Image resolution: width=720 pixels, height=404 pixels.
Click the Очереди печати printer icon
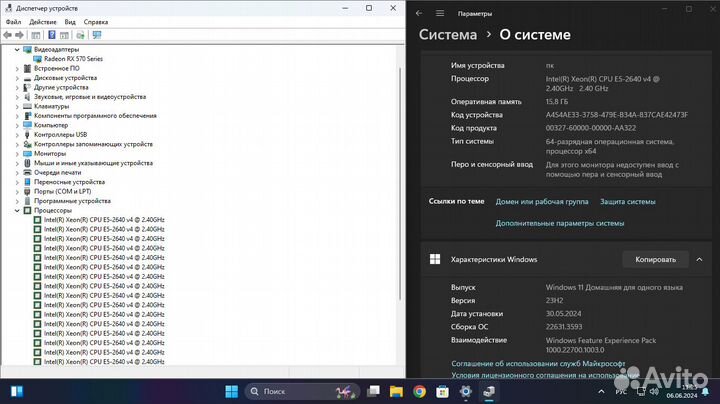[28, 173]
